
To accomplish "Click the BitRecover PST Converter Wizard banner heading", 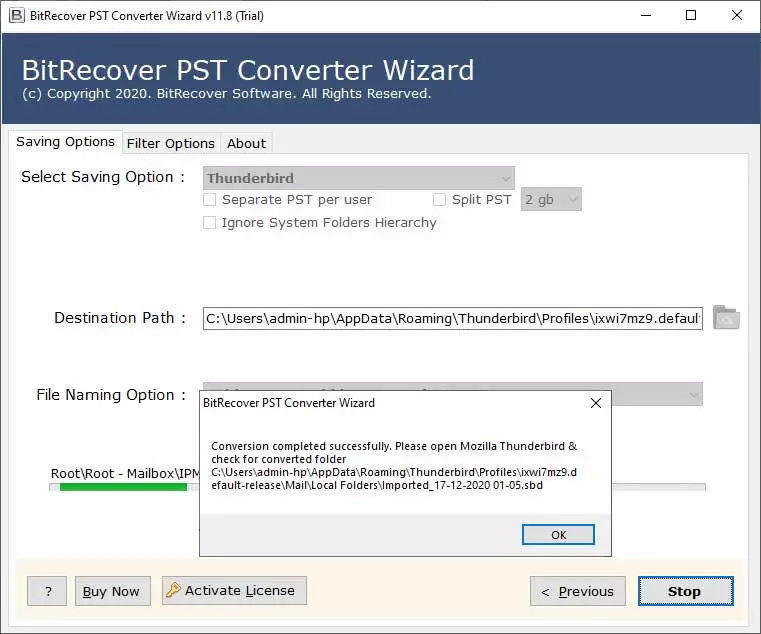I will coord(248,70).
